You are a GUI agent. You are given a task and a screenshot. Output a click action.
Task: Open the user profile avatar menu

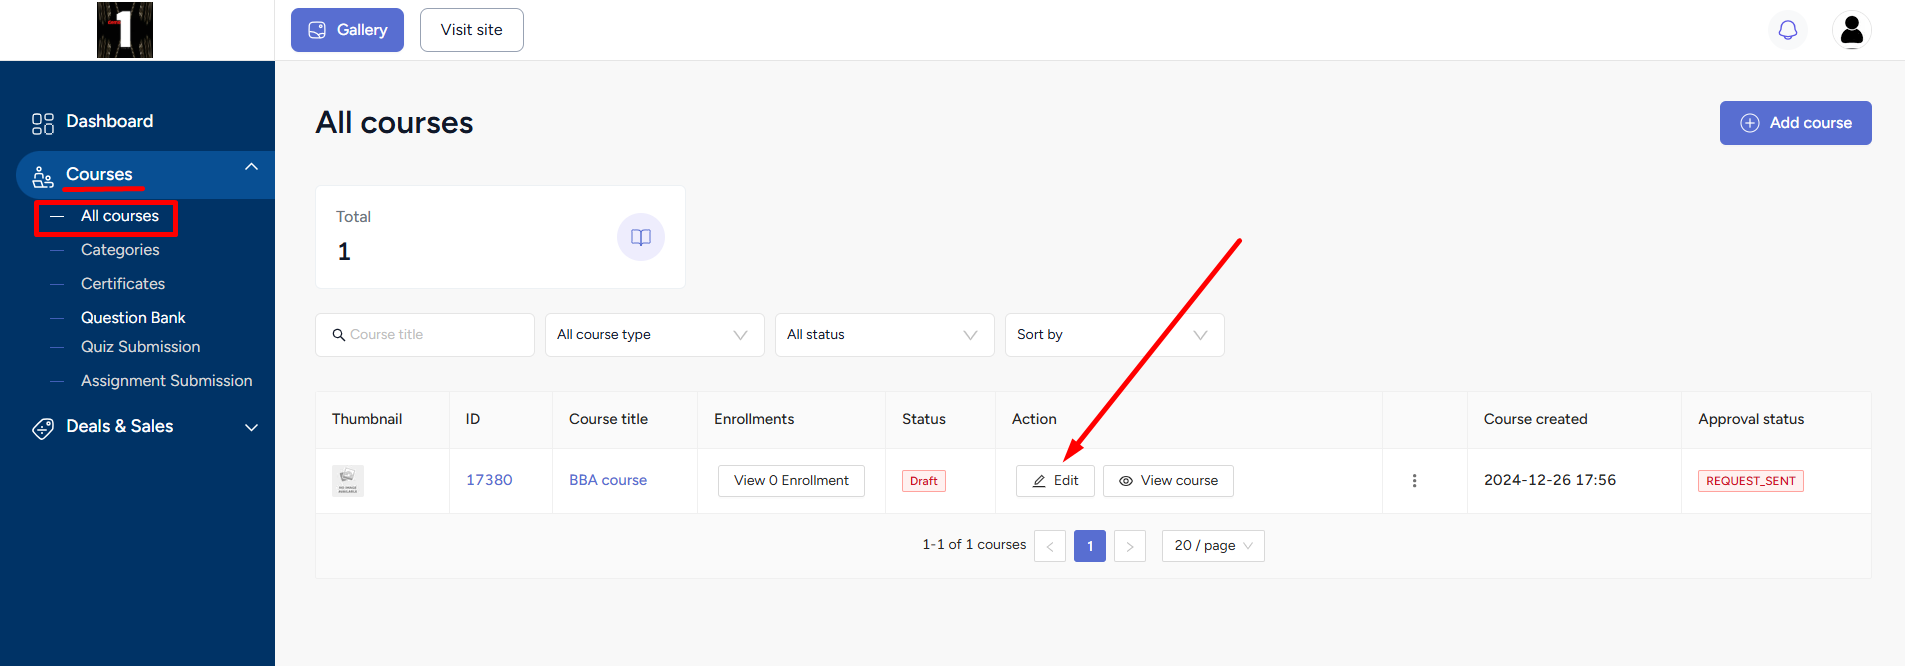pyautogui.click(x=1852, y=30)
